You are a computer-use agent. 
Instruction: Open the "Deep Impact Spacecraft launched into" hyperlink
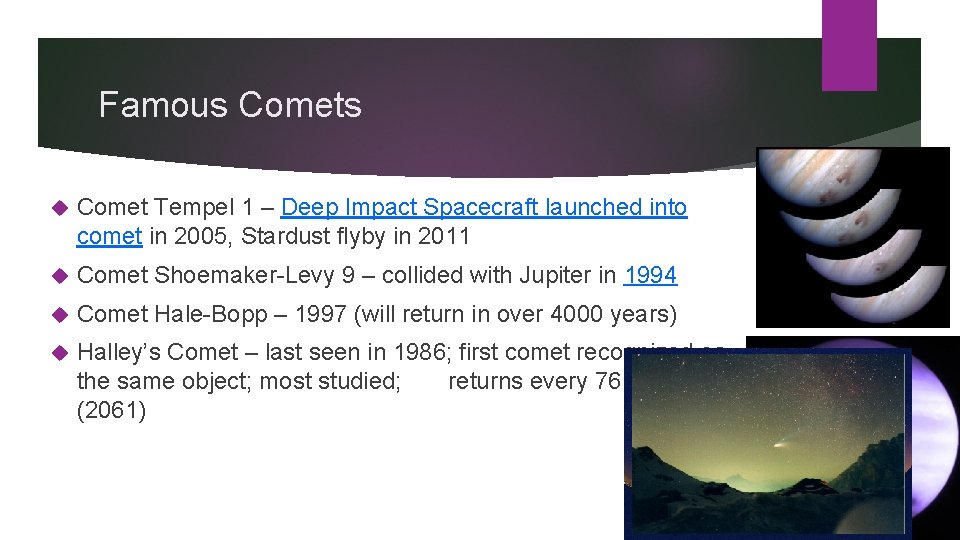pos(484,208)
